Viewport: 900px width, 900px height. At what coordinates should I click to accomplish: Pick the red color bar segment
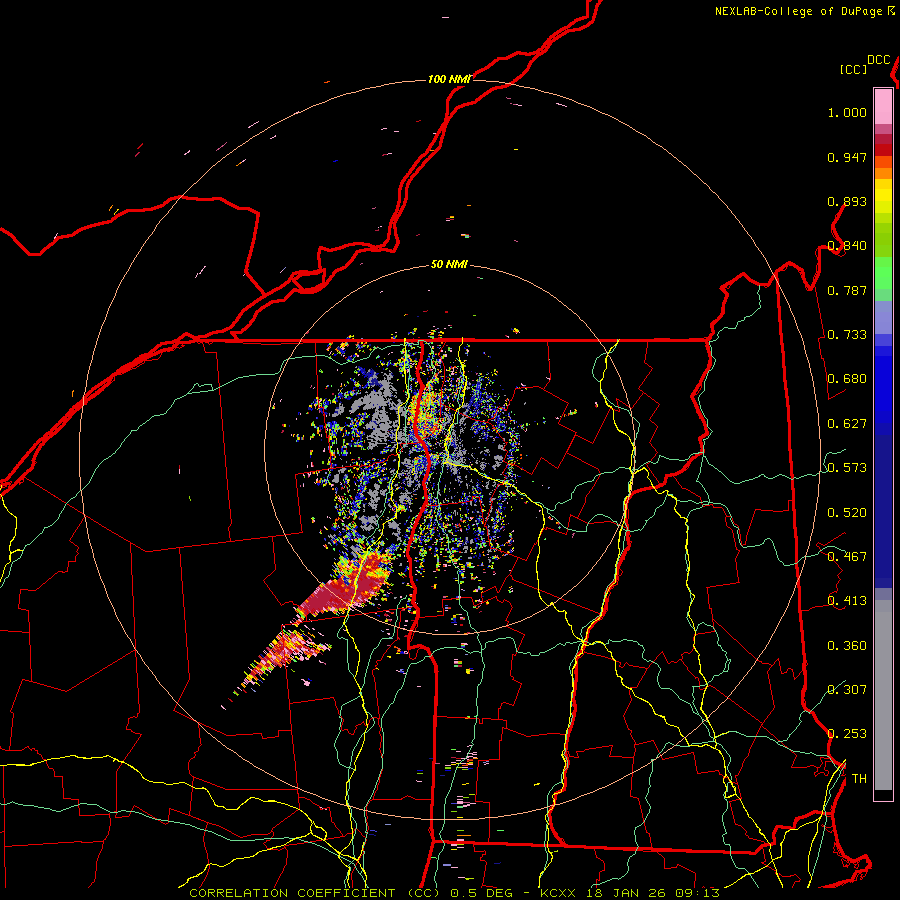tap(883, 150)
